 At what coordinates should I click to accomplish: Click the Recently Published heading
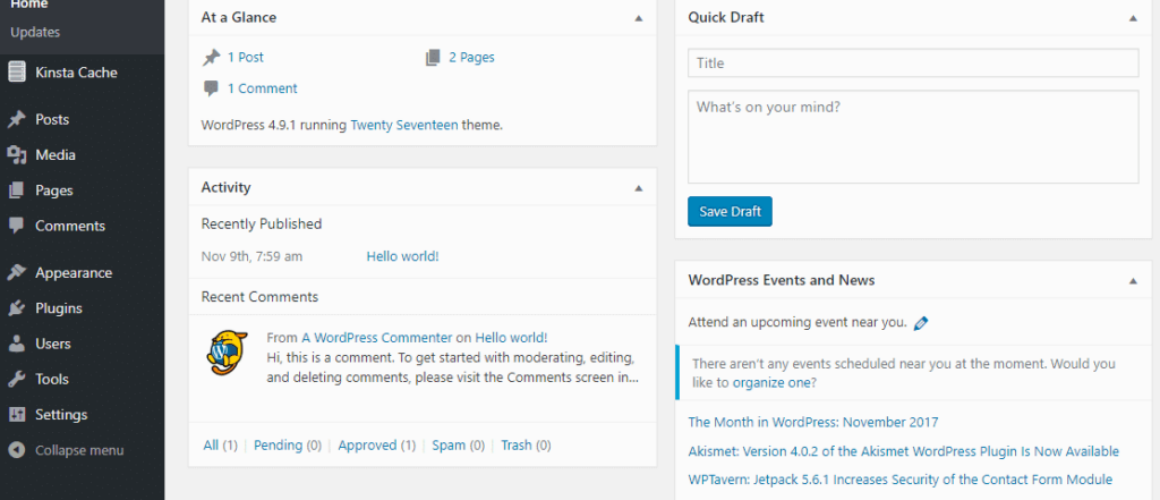[x=261, y=224]
